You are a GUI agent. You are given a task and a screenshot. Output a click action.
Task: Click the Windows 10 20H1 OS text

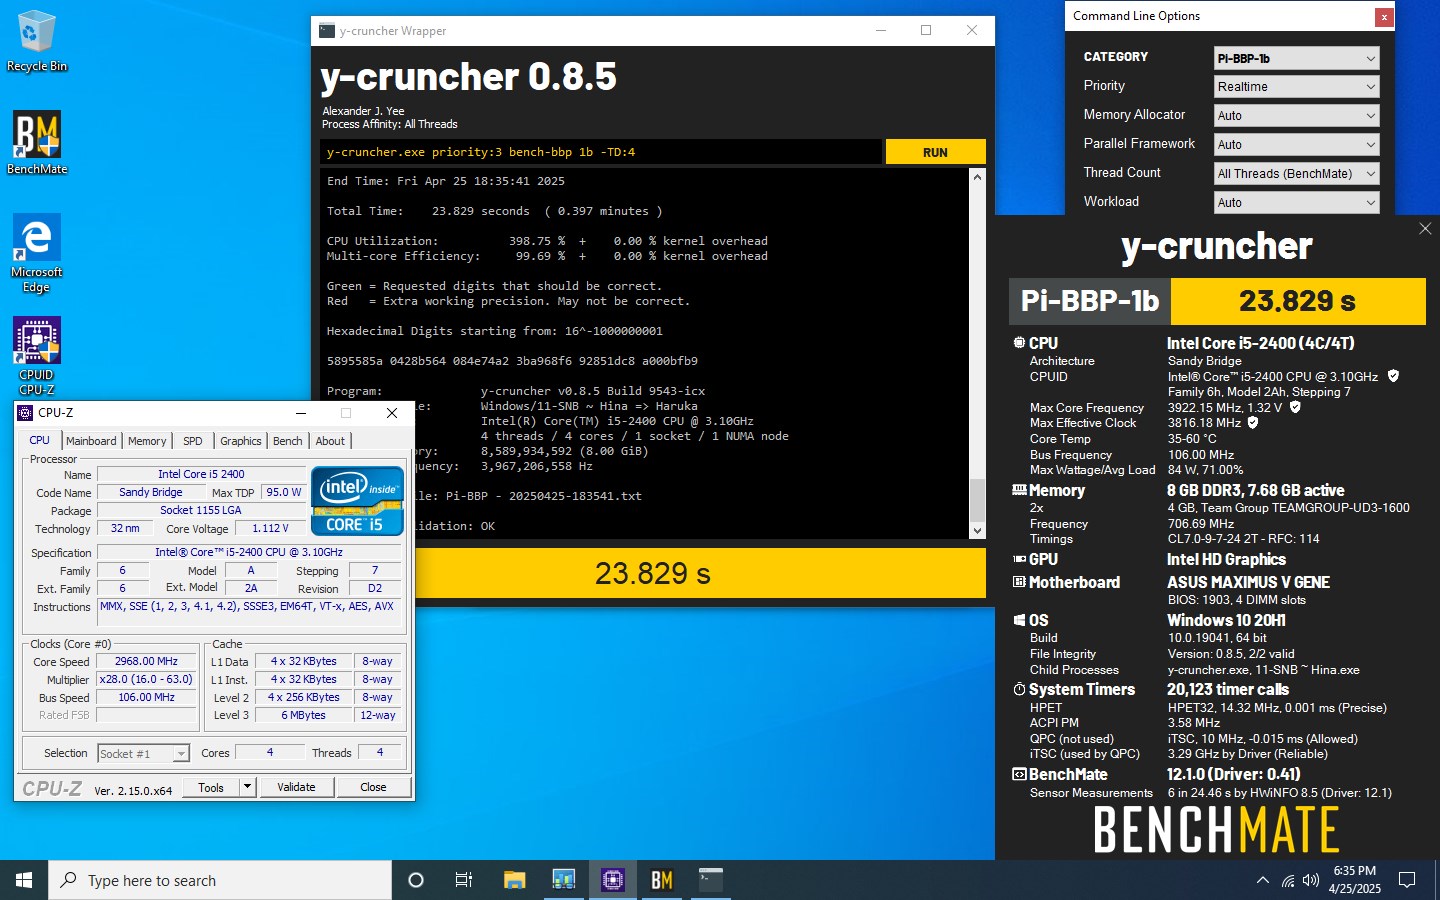(x=1226, y=620)
